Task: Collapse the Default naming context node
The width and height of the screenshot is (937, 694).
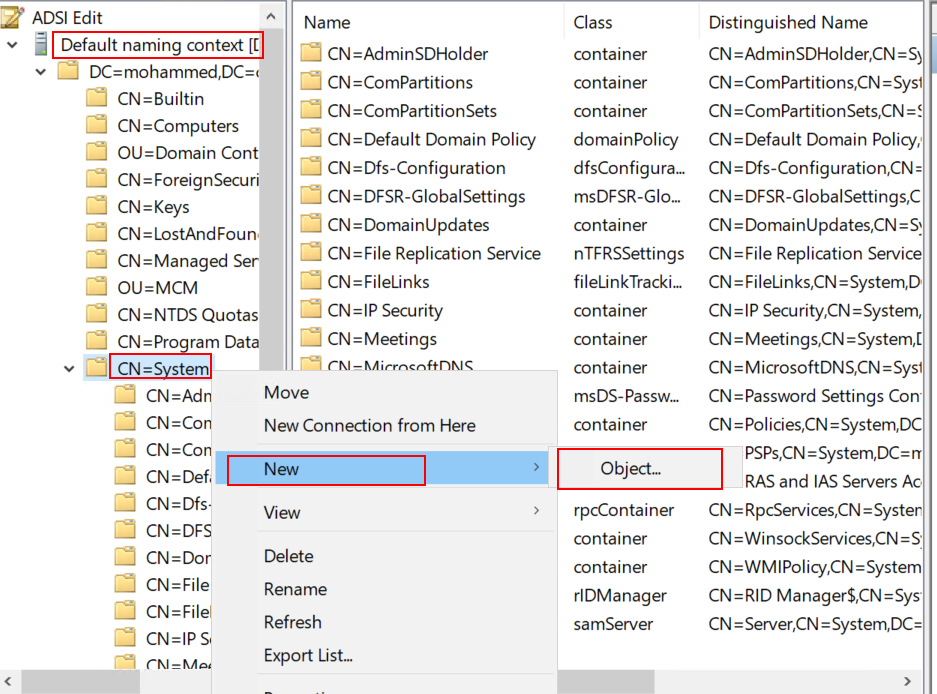Action: click(x=13, y=45)
